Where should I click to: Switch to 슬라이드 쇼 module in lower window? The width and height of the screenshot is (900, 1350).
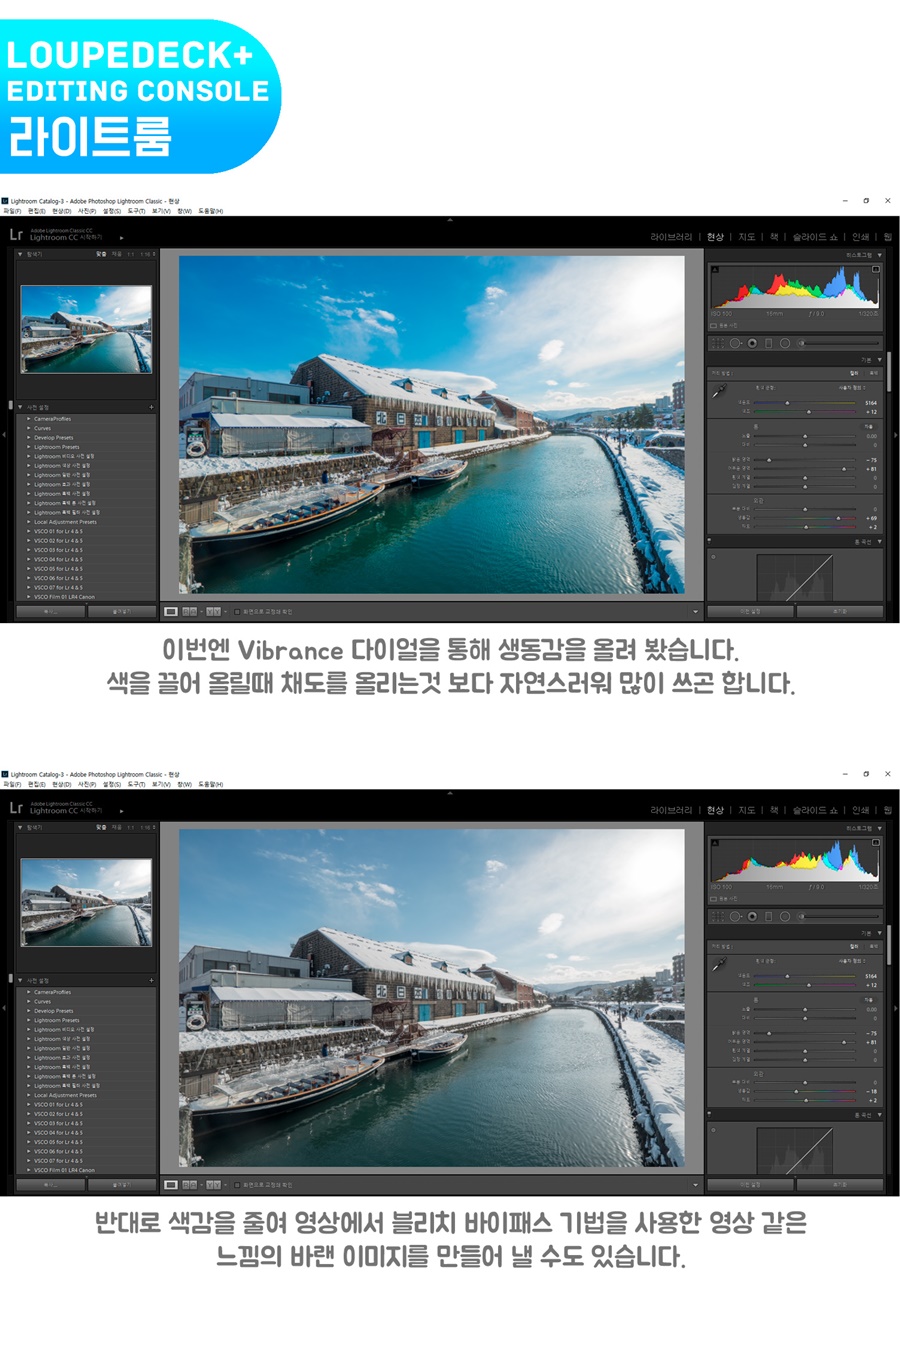pyautogui.click(x=815, y=810)
